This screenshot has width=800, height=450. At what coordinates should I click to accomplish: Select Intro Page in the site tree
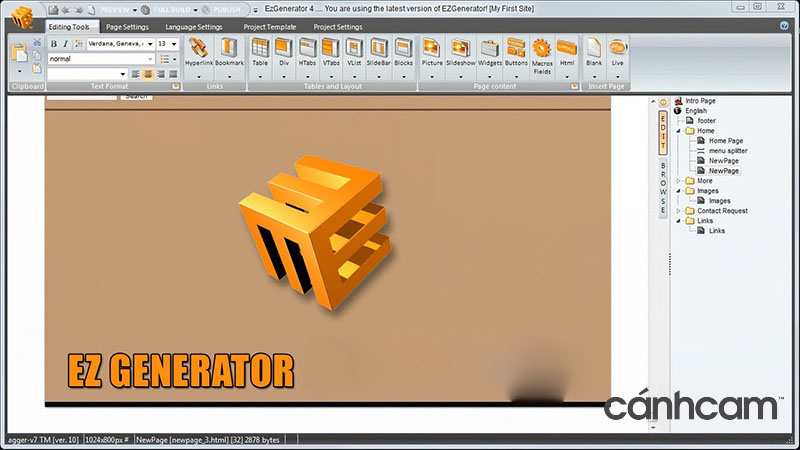(700, 101)
